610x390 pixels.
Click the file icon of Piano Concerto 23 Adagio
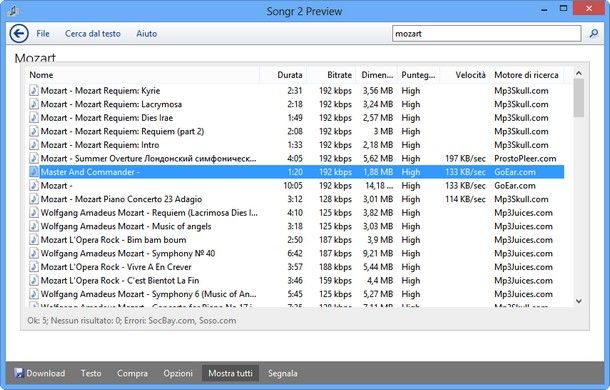(x=34, y=199)
